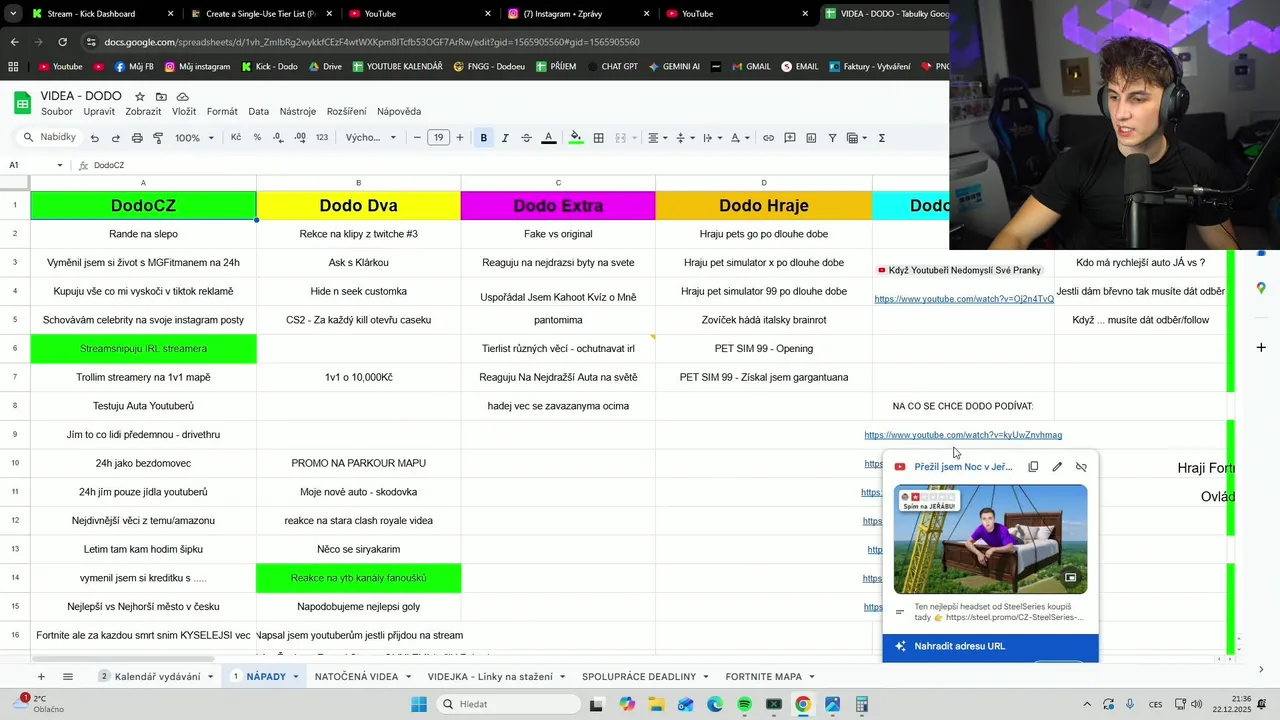Switch to the NATOČENÁ VIDEA sheet
This screenshot has width=1280, height=720.
click(x=357, y=677)
